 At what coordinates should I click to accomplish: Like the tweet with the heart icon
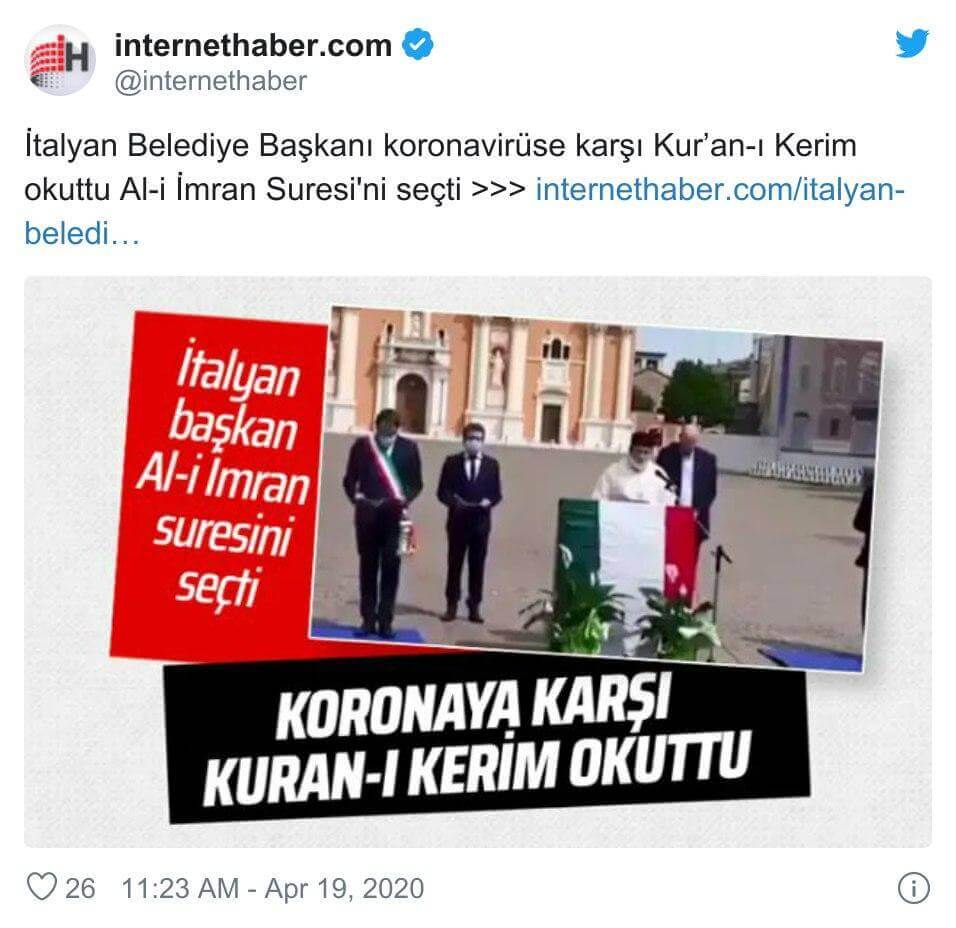pos(42,886)
